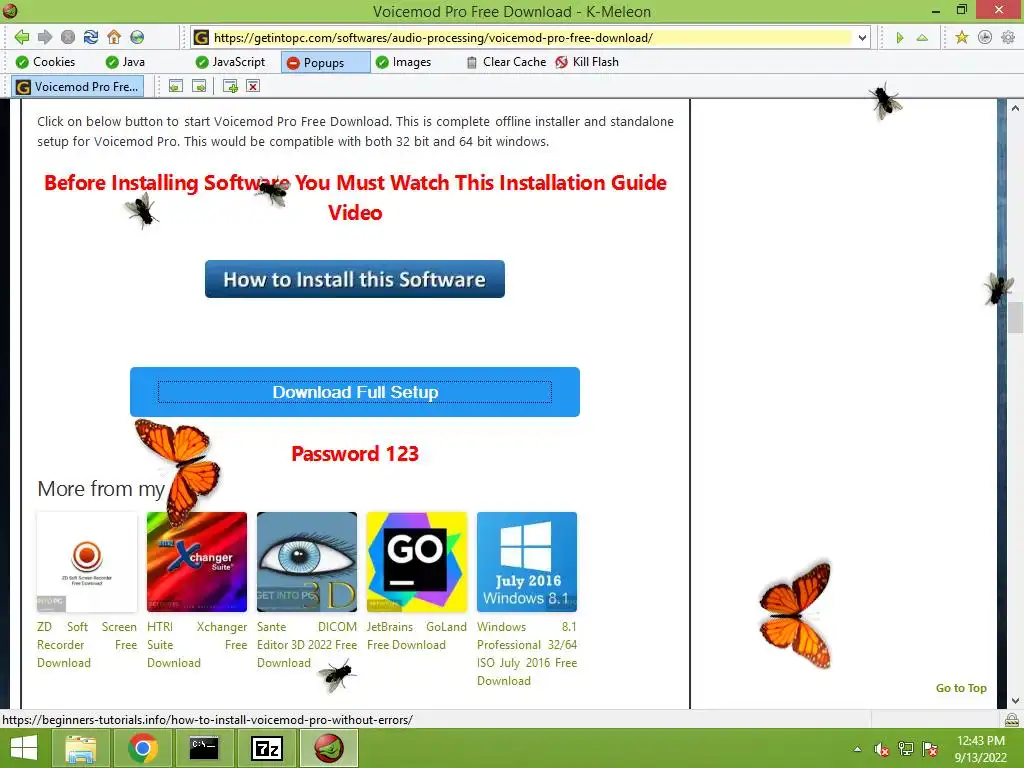Click the scrollbar down arrow
This screenshot has height=768, width=1024.
tap(1015, 701)
